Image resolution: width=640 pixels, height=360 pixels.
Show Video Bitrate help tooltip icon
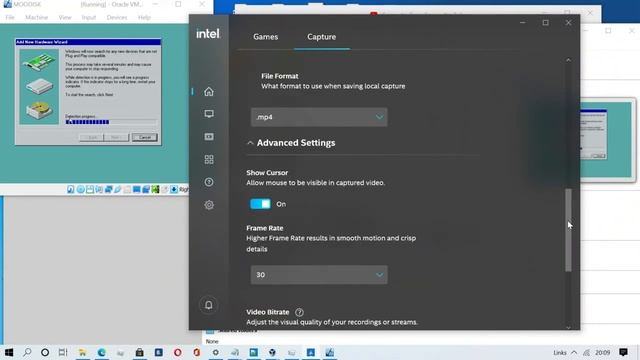pos(299,312)
